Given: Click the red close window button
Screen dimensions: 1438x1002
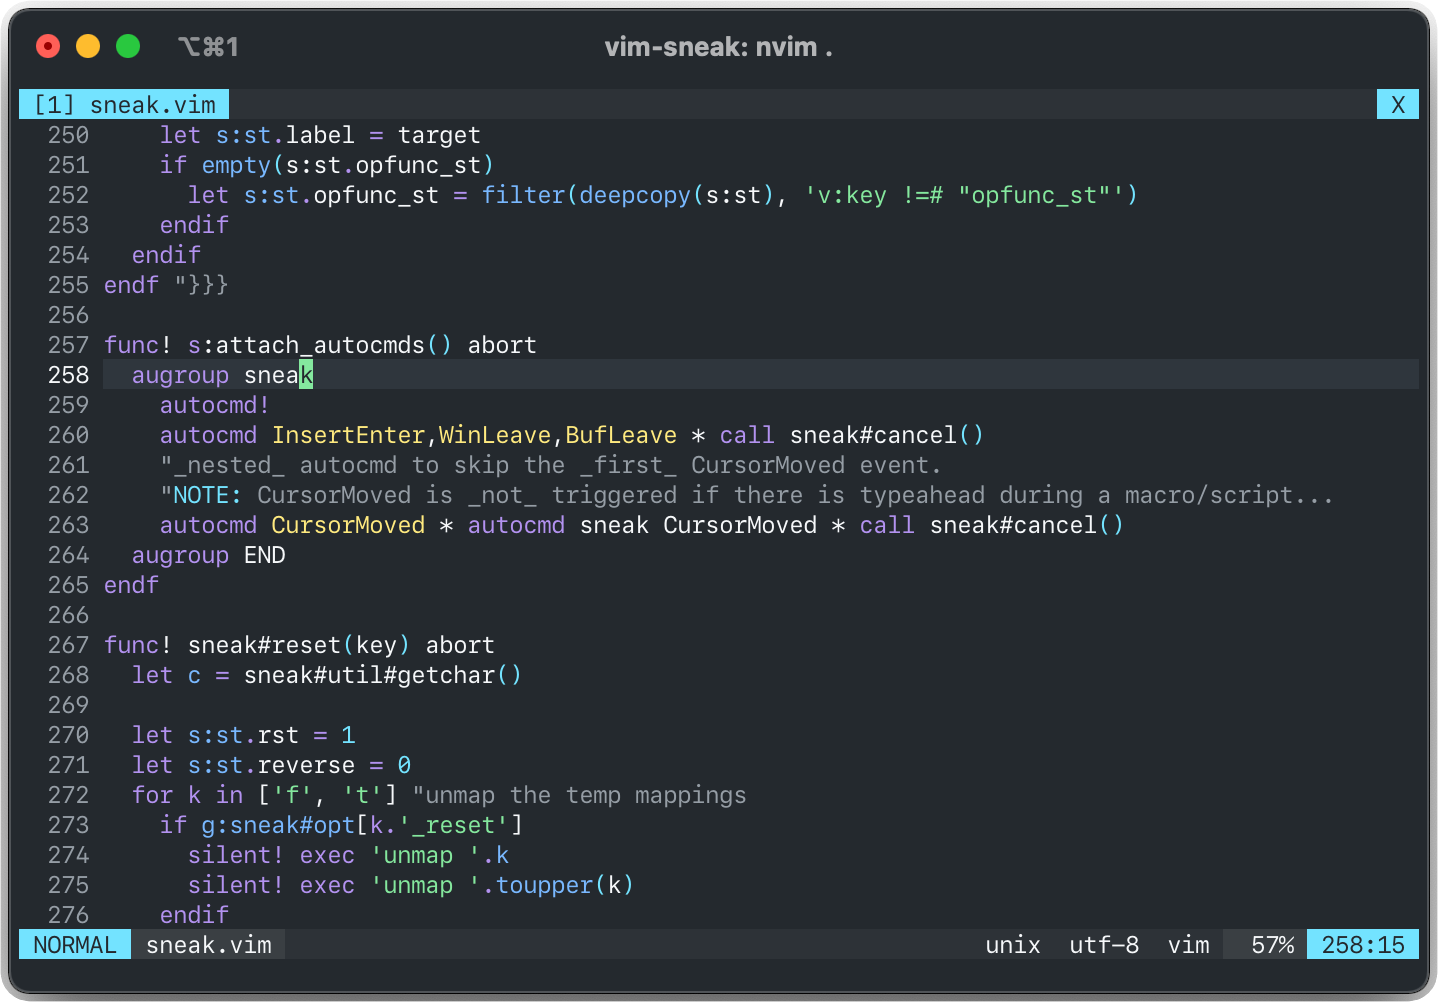Looking at the screenshot, I should 48,46.
